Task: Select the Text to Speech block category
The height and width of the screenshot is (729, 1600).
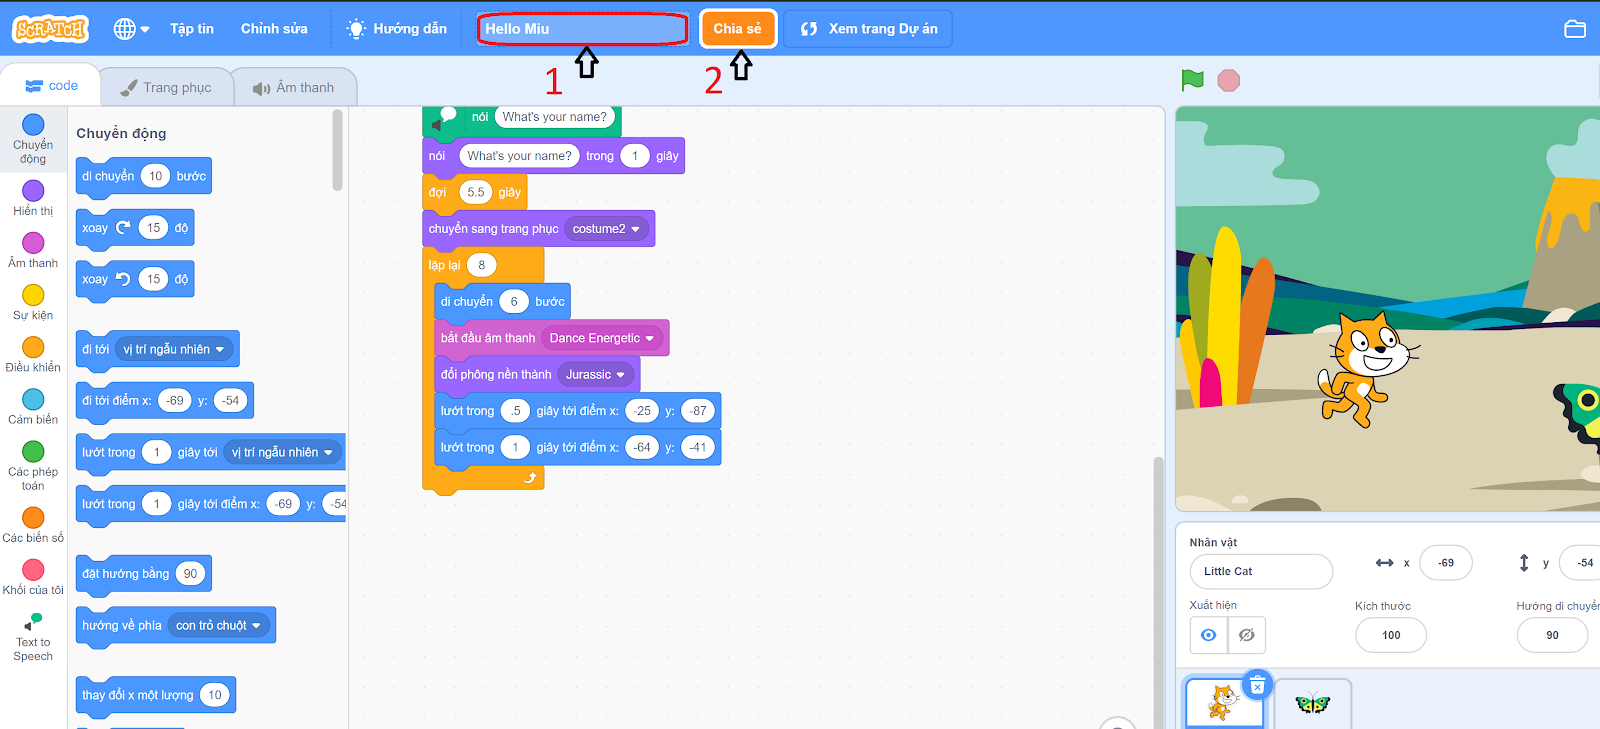Action: [x=33, y=637]
